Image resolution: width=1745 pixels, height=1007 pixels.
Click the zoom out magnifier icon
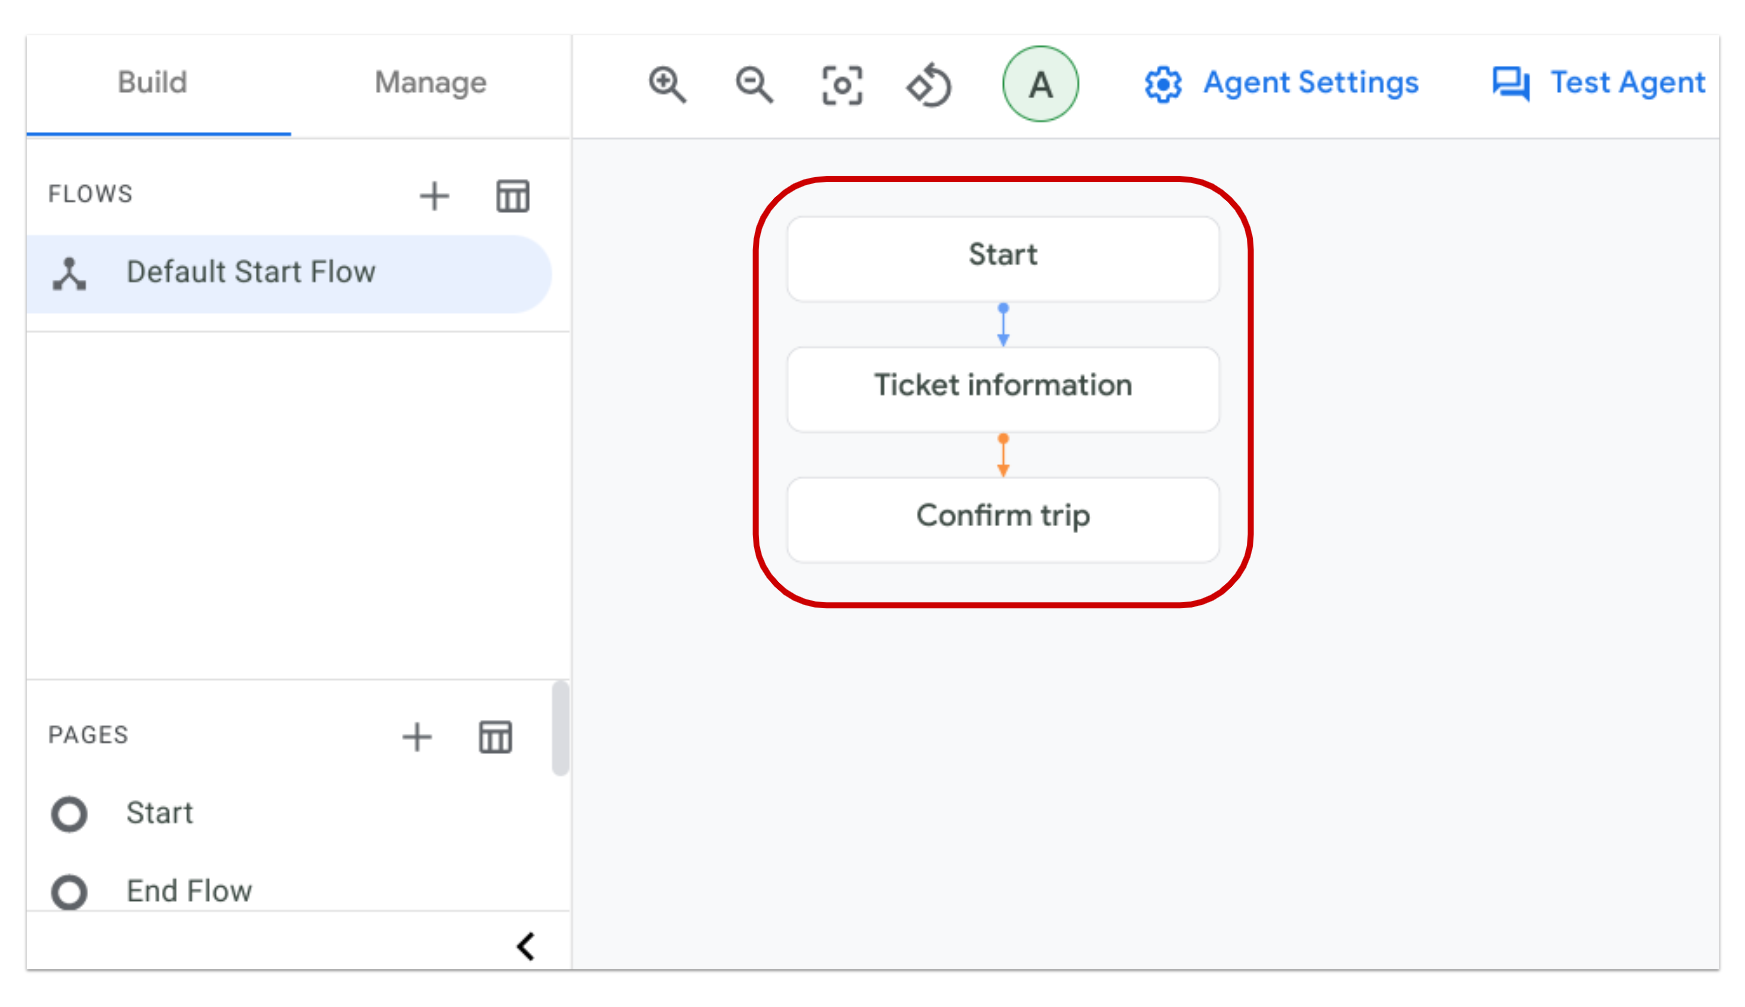[x=754, y=85]
